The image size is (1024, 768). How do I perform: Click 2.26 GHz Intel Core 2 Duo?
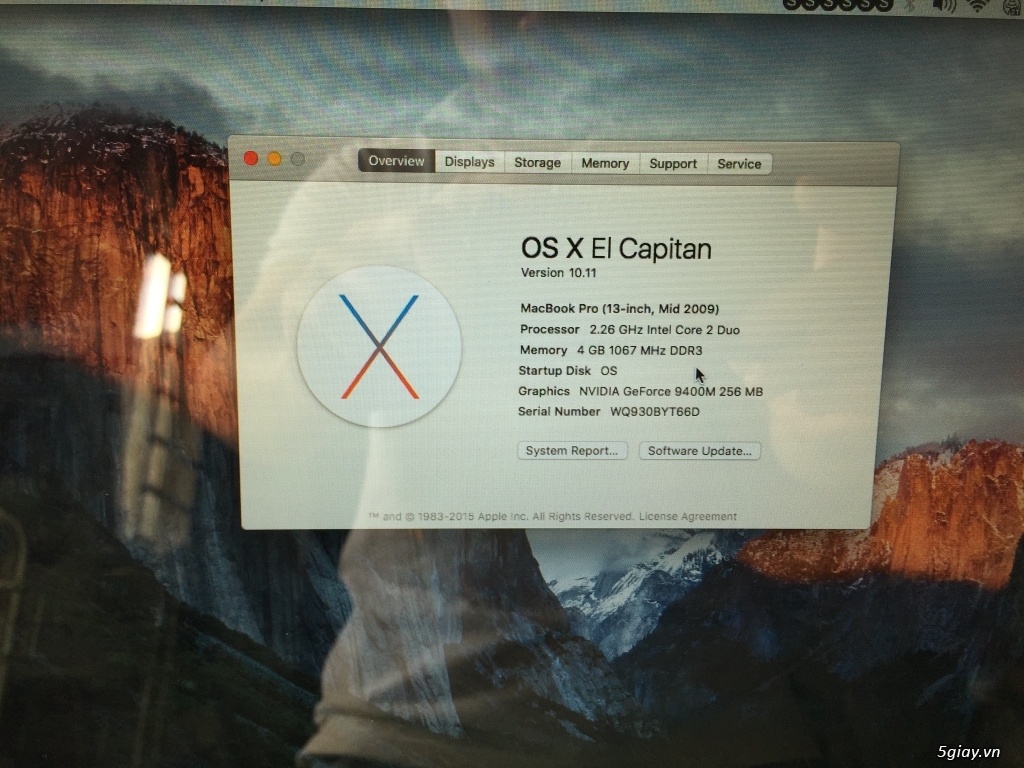click(664, 330)
